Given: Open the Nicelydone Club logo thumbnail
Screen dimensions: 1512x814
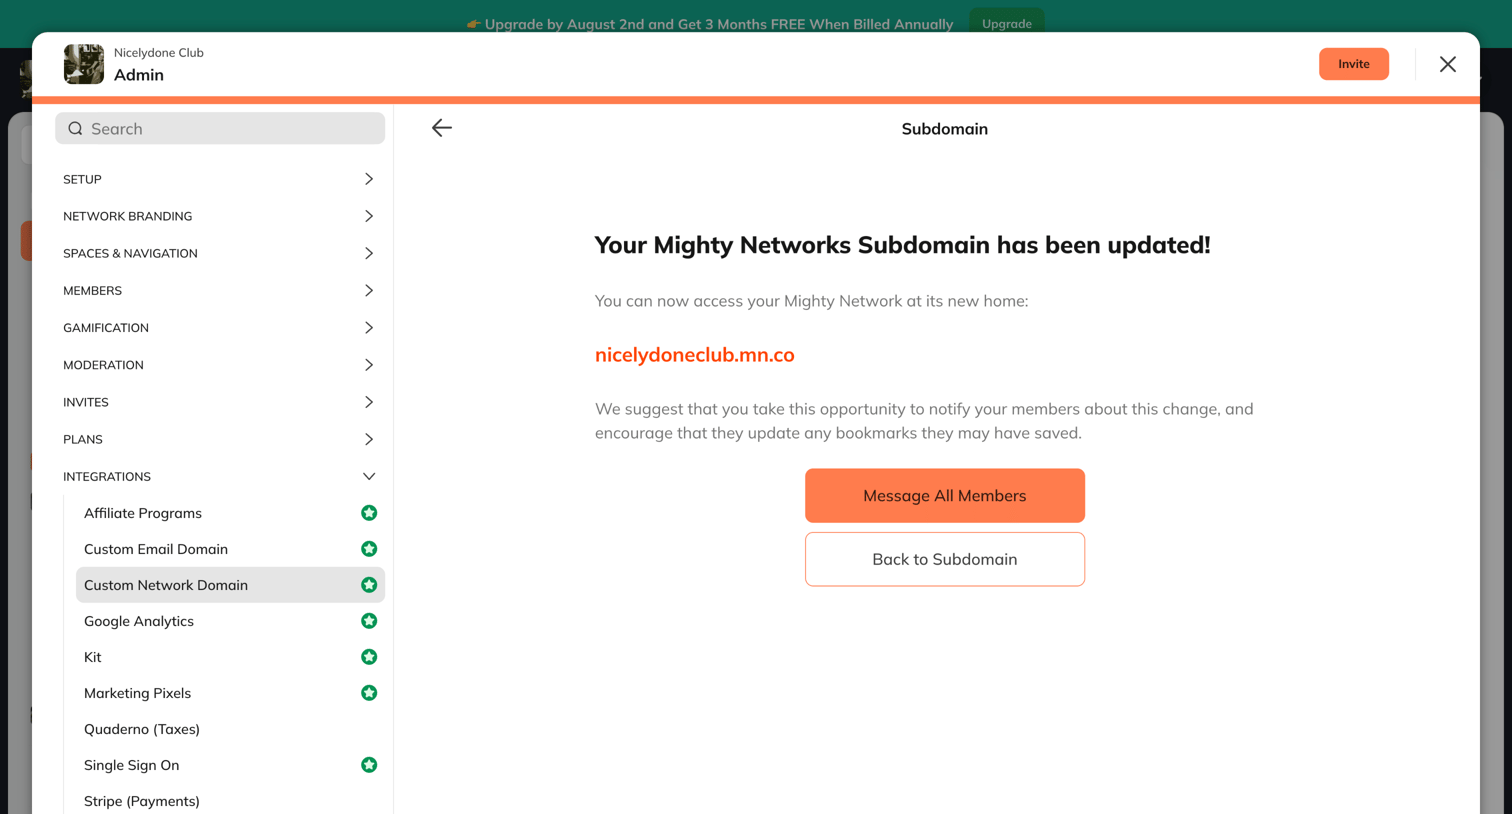Looking at the screenshot, I should tap(84, 64).
